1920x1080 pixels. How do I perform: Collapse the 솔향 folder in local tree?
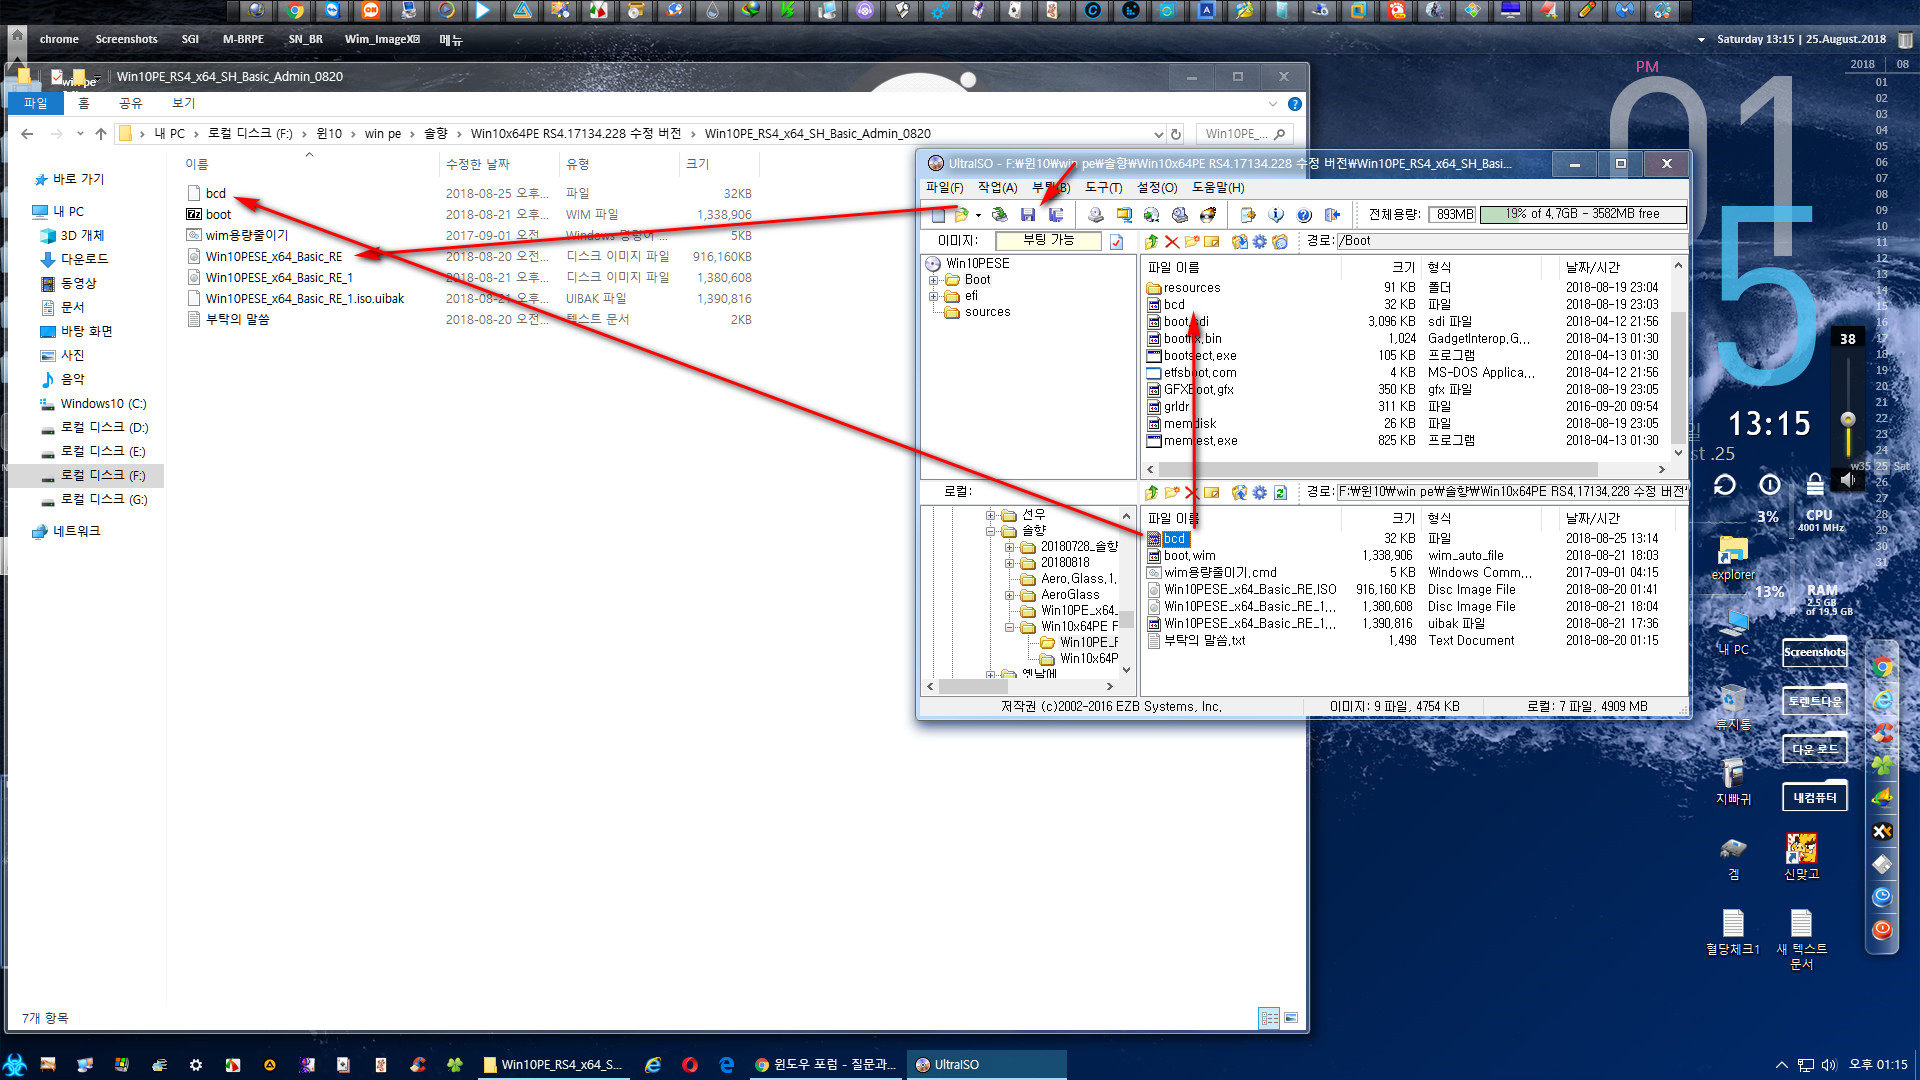[x=990, y=531]
